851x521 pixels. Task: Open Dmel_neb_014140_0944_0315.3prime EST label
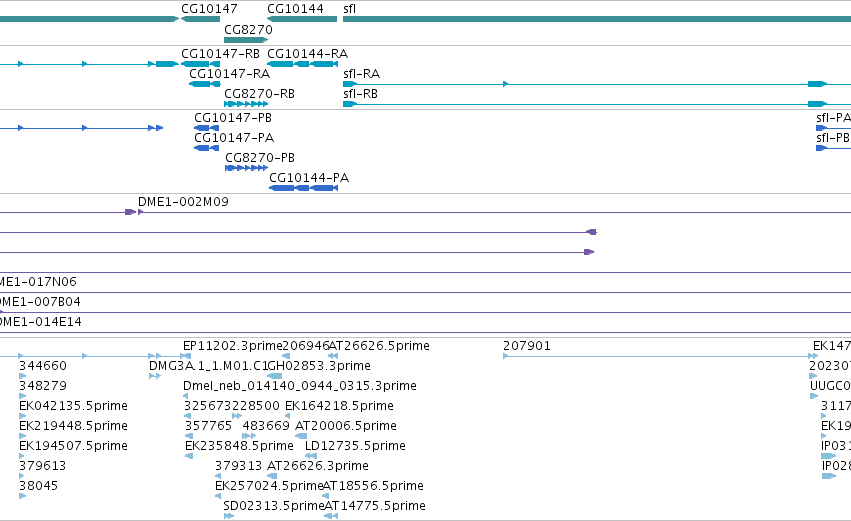click(300, 386)
